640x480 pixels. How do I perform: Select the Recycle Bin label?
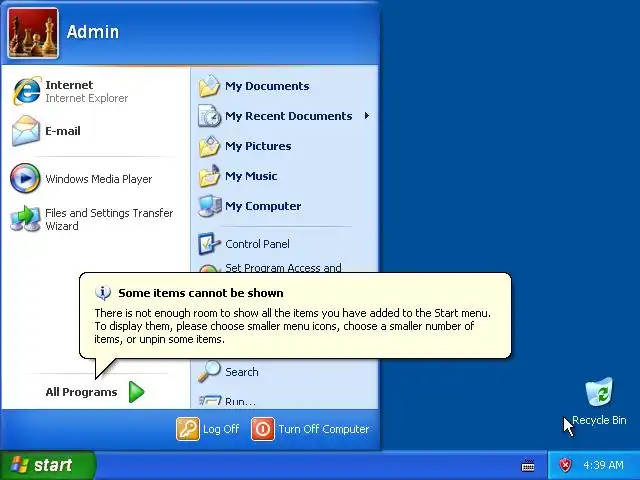point(599,420)
